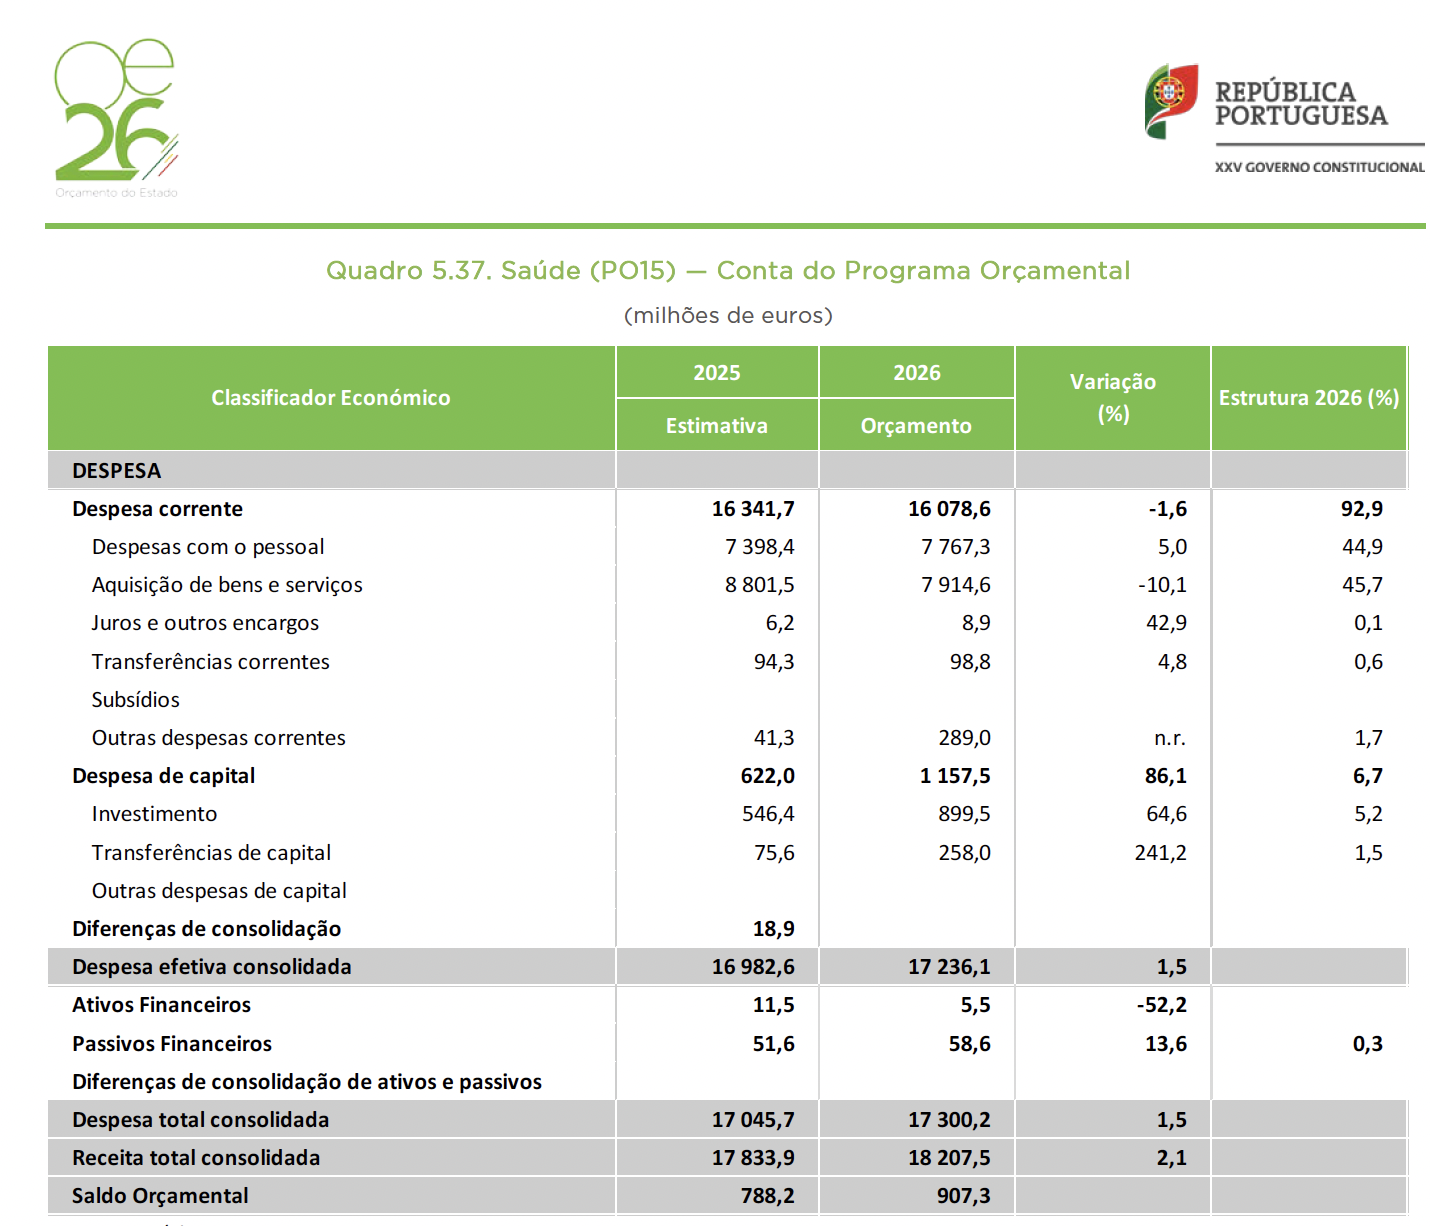
Task: Click the "Despesa efetiva consolidada" row label
Action: click(x=211, y=967)
